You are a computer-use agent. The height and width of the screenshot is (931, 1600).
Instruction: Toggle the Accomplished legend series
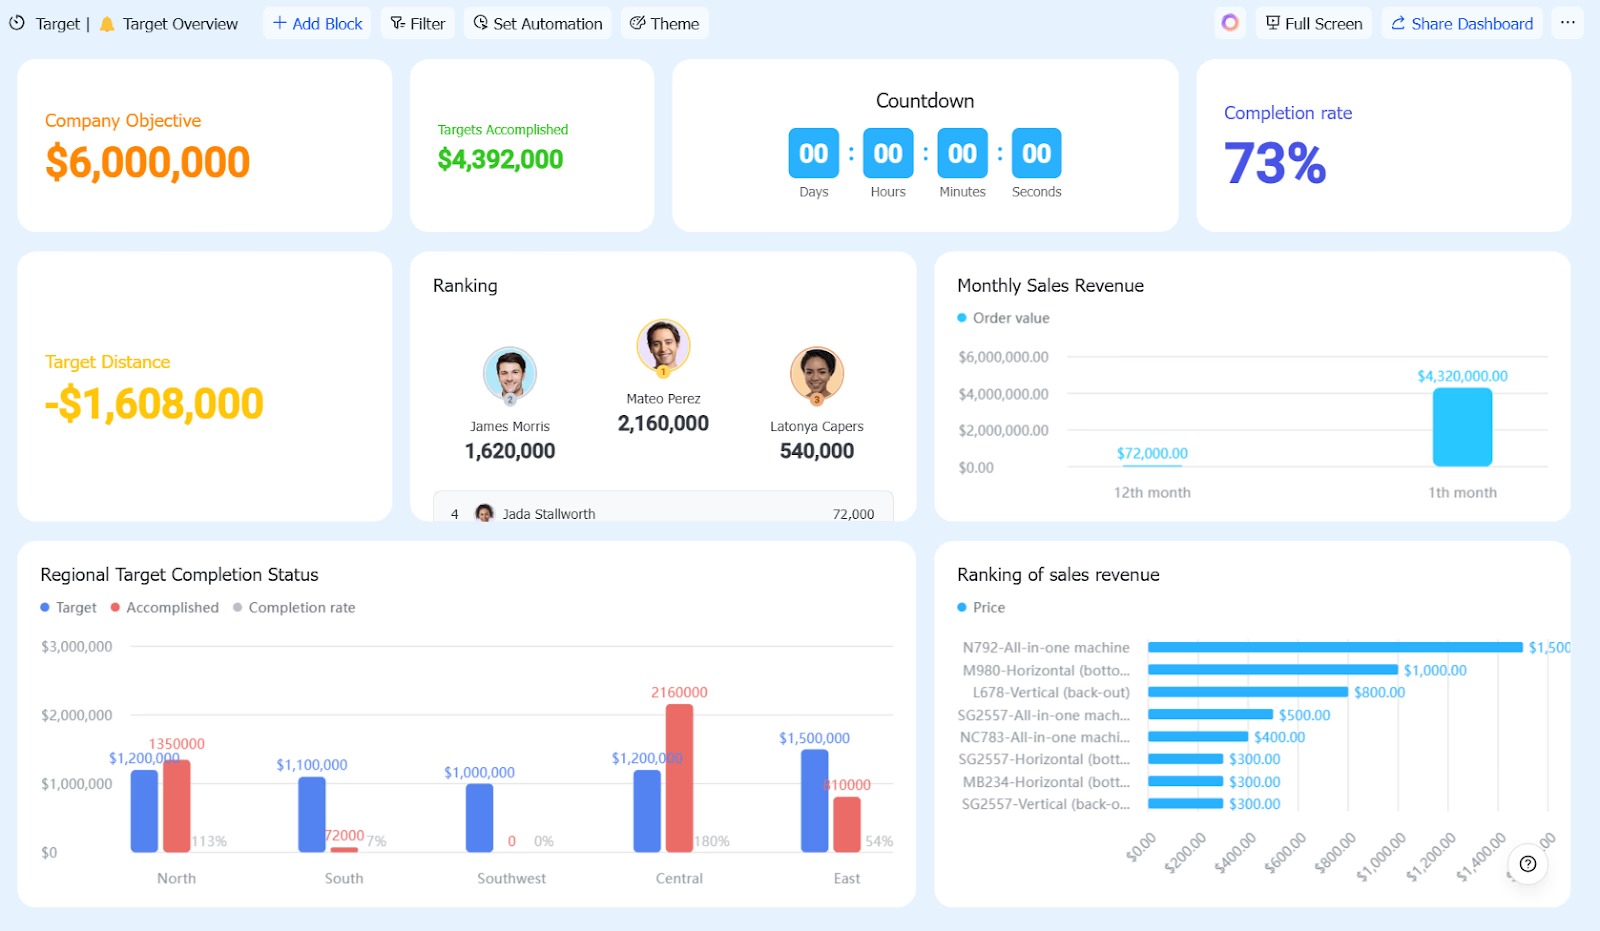[x=164, y=607]
